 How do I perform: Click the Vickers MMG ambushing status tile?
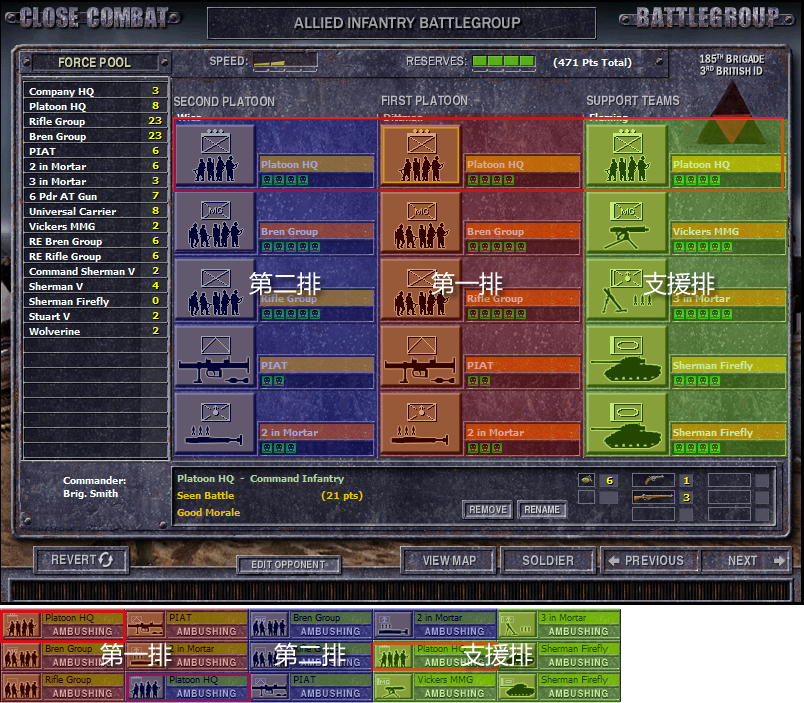tap(434, 686)
